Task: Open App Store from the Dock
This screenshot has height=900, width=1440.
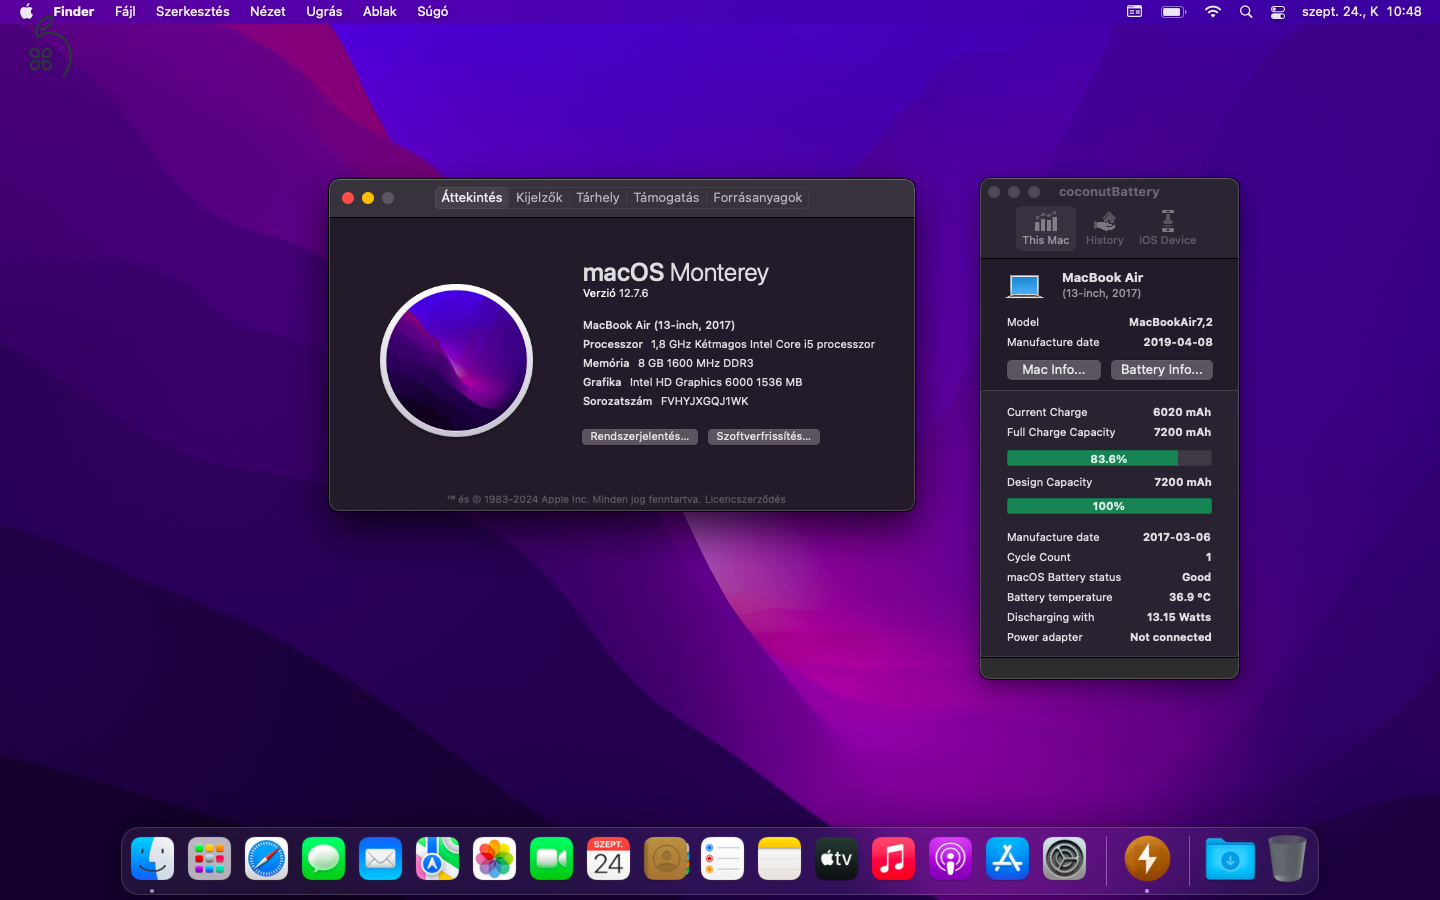Action: [x=1007, y=859]
